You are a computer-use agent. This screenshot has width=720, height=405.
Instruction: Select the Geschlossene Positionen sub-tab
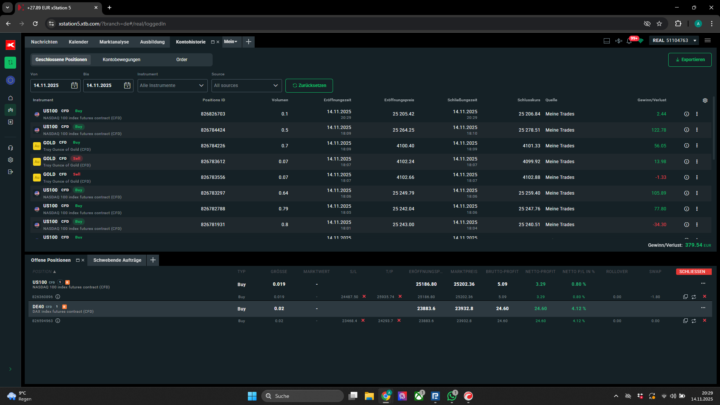coord(61,60)
